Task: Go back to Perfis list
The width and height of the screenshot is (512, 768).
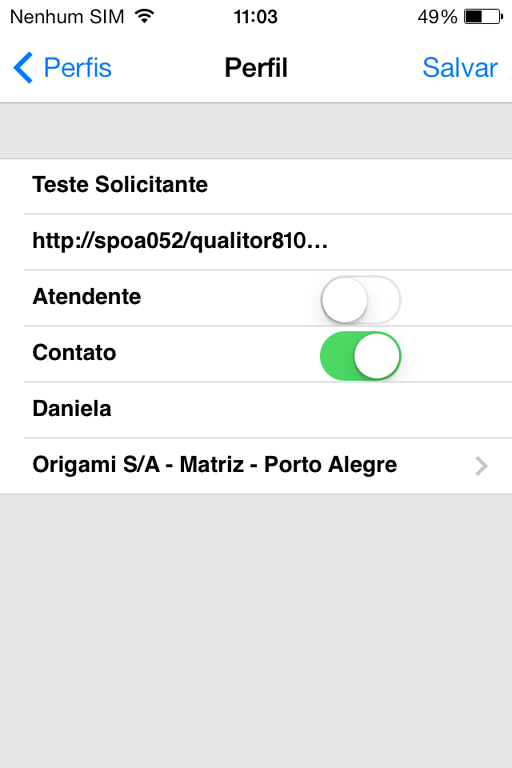Action: pos(63,68)
